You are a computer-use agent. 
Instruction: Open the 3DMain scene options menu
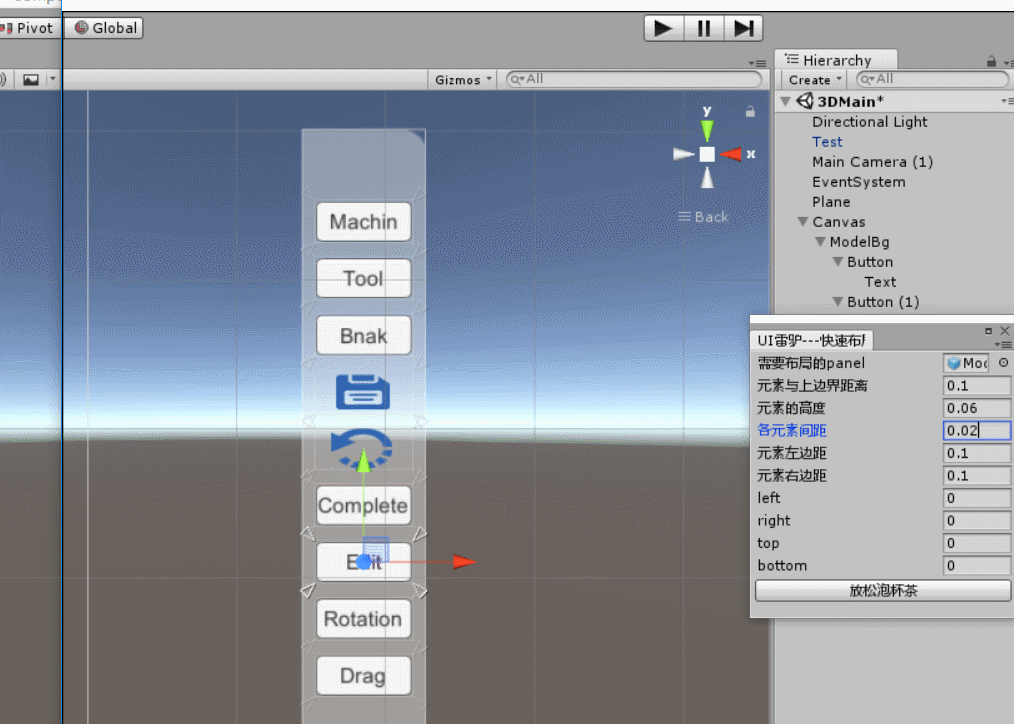pyautogui.click(x=1007, y=101)
